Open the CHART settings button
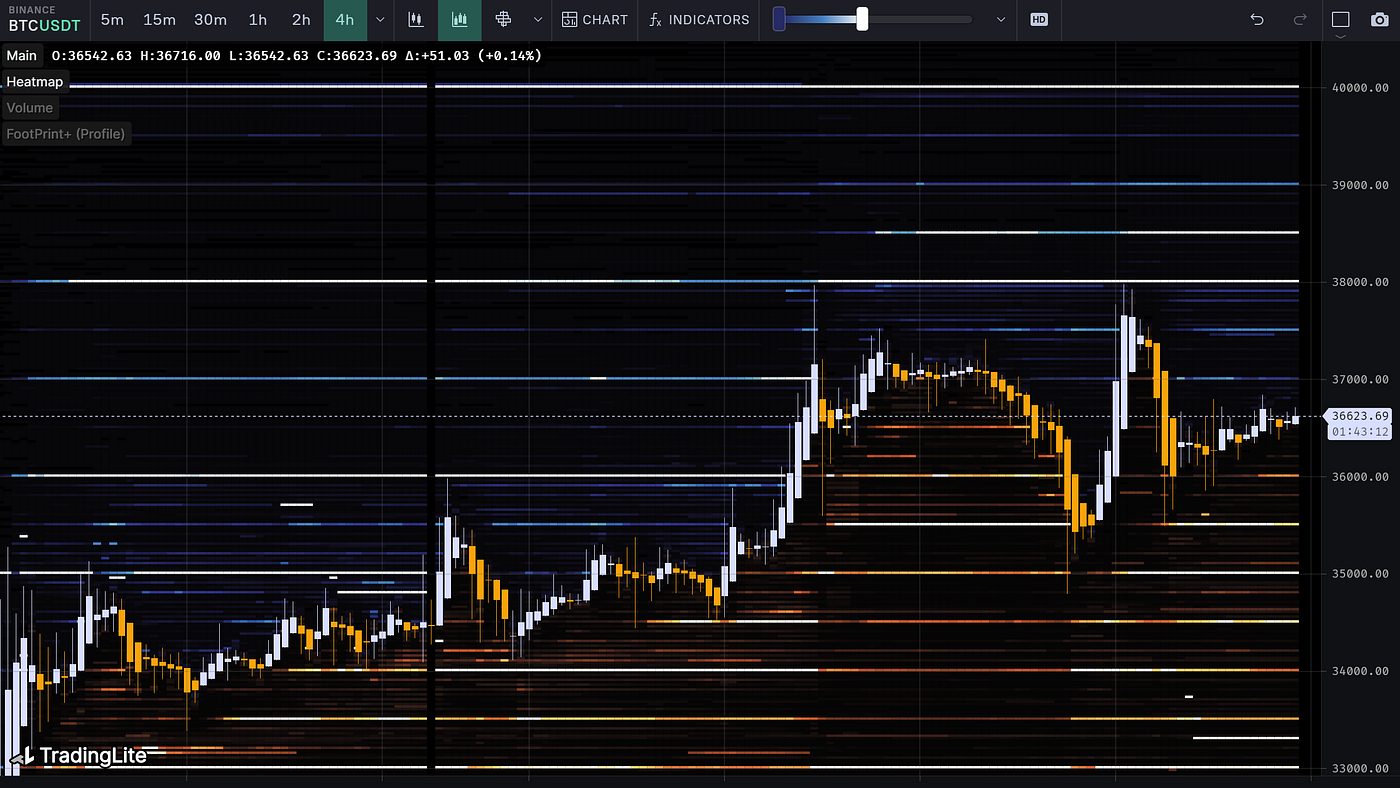The image size is (1400, 788). coord(595,20)
